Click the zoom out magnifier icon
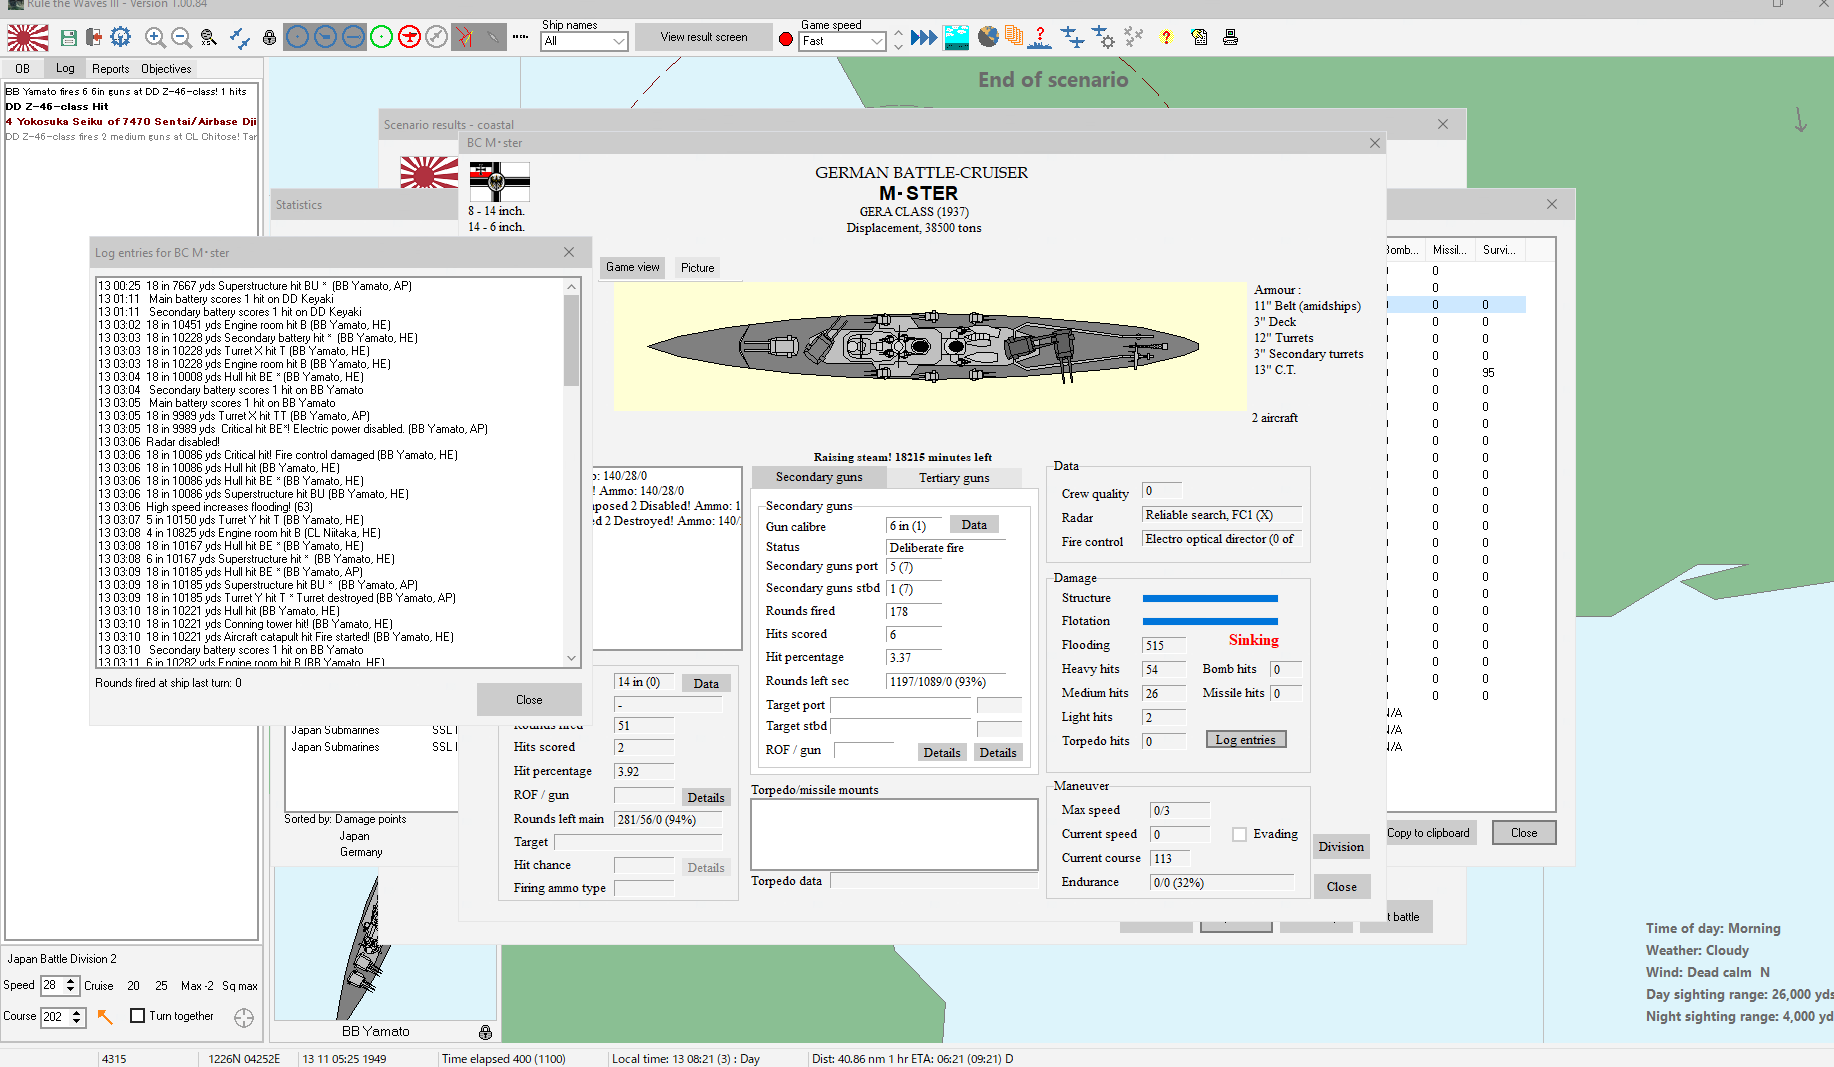The width and height of the screenshot is (1834, 1067). (x=181, y=38)
